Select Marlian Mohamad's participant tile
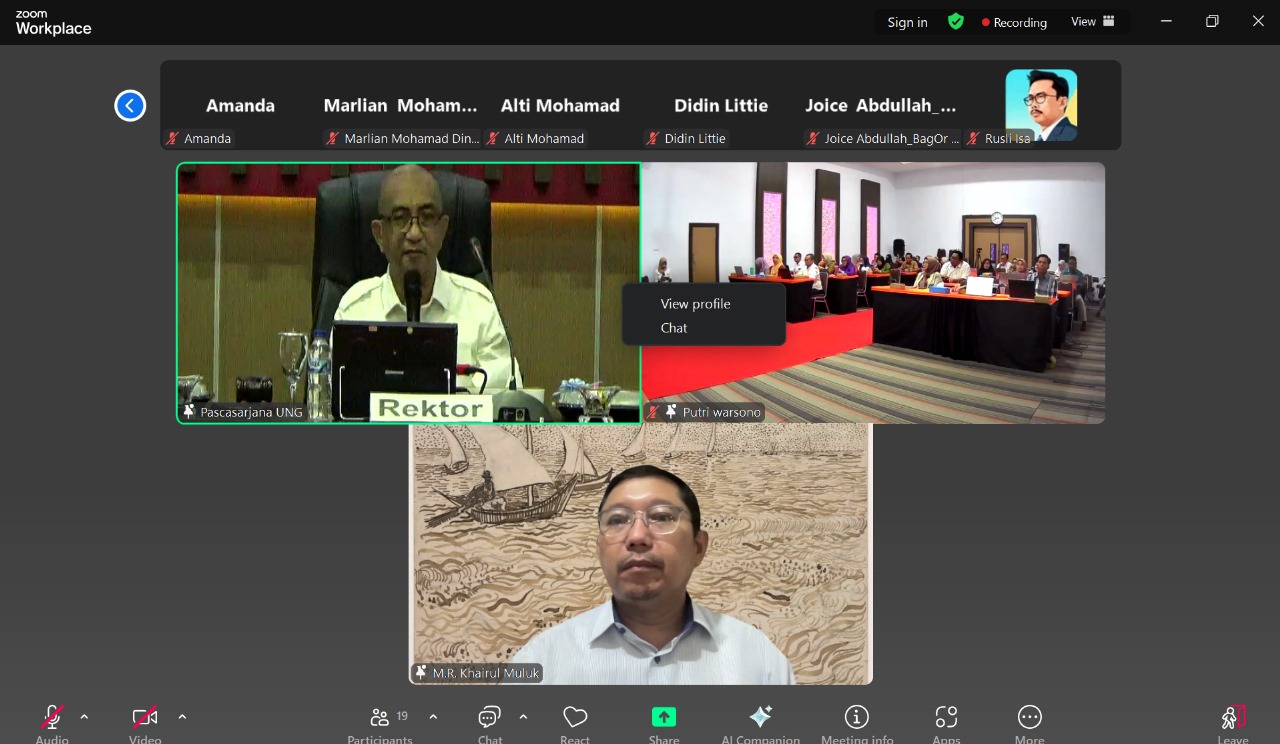This screenshot has height=744, width=1280. coord(400,105)
